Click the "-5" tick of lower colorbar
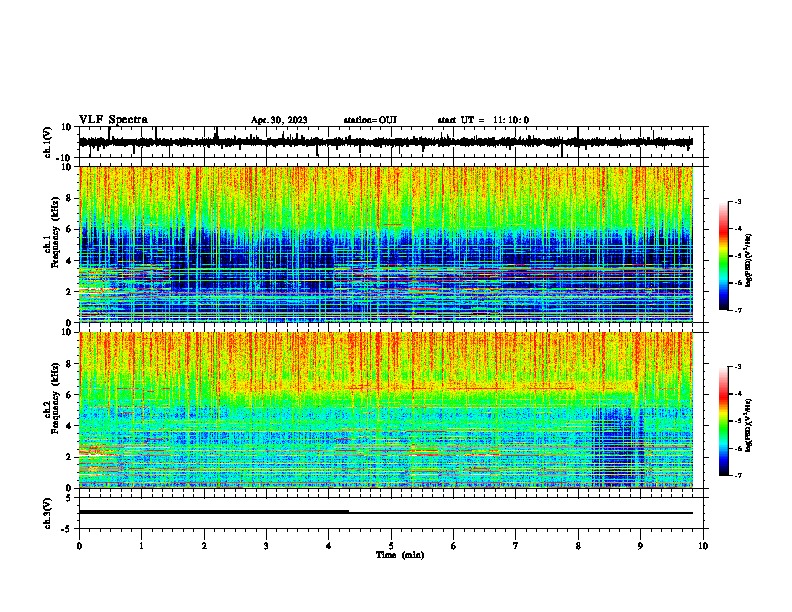Image resolution: width=792 pixels, height=612 pixels. pyautogui.click(x=738, y=421)
